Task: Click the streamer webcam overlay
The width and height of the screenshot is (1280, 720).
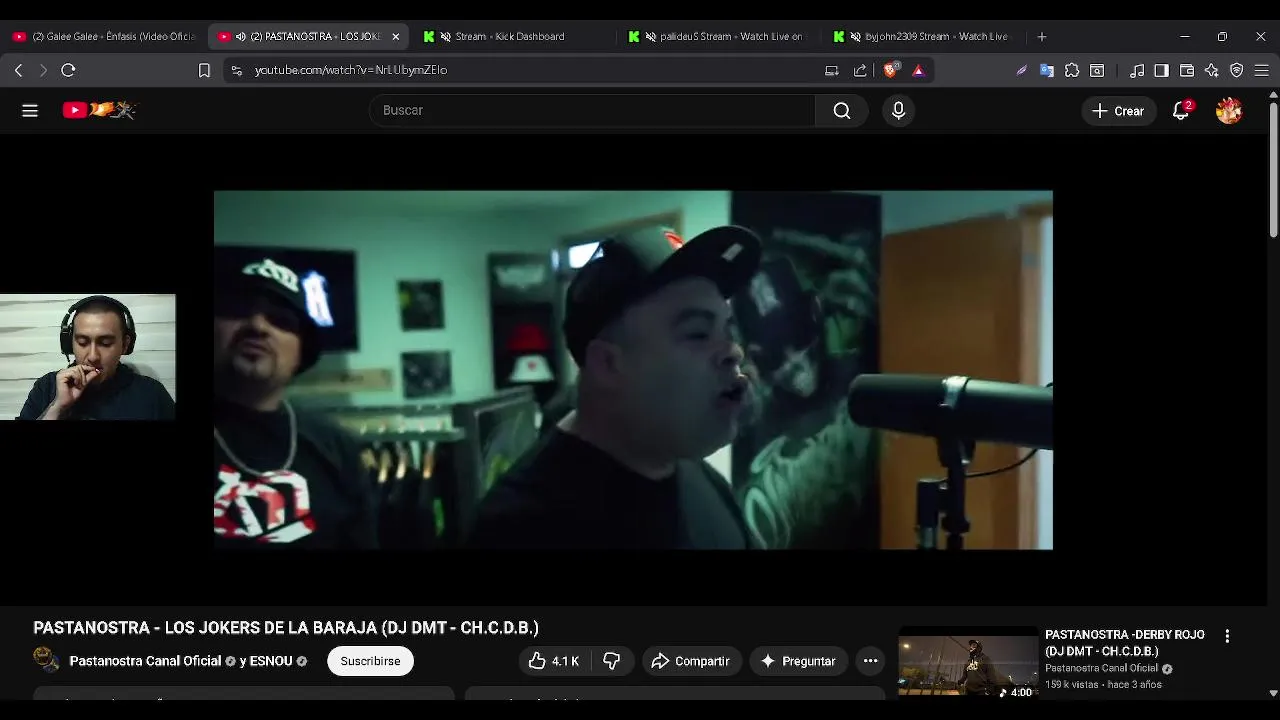Action: [x=88, y=357]
